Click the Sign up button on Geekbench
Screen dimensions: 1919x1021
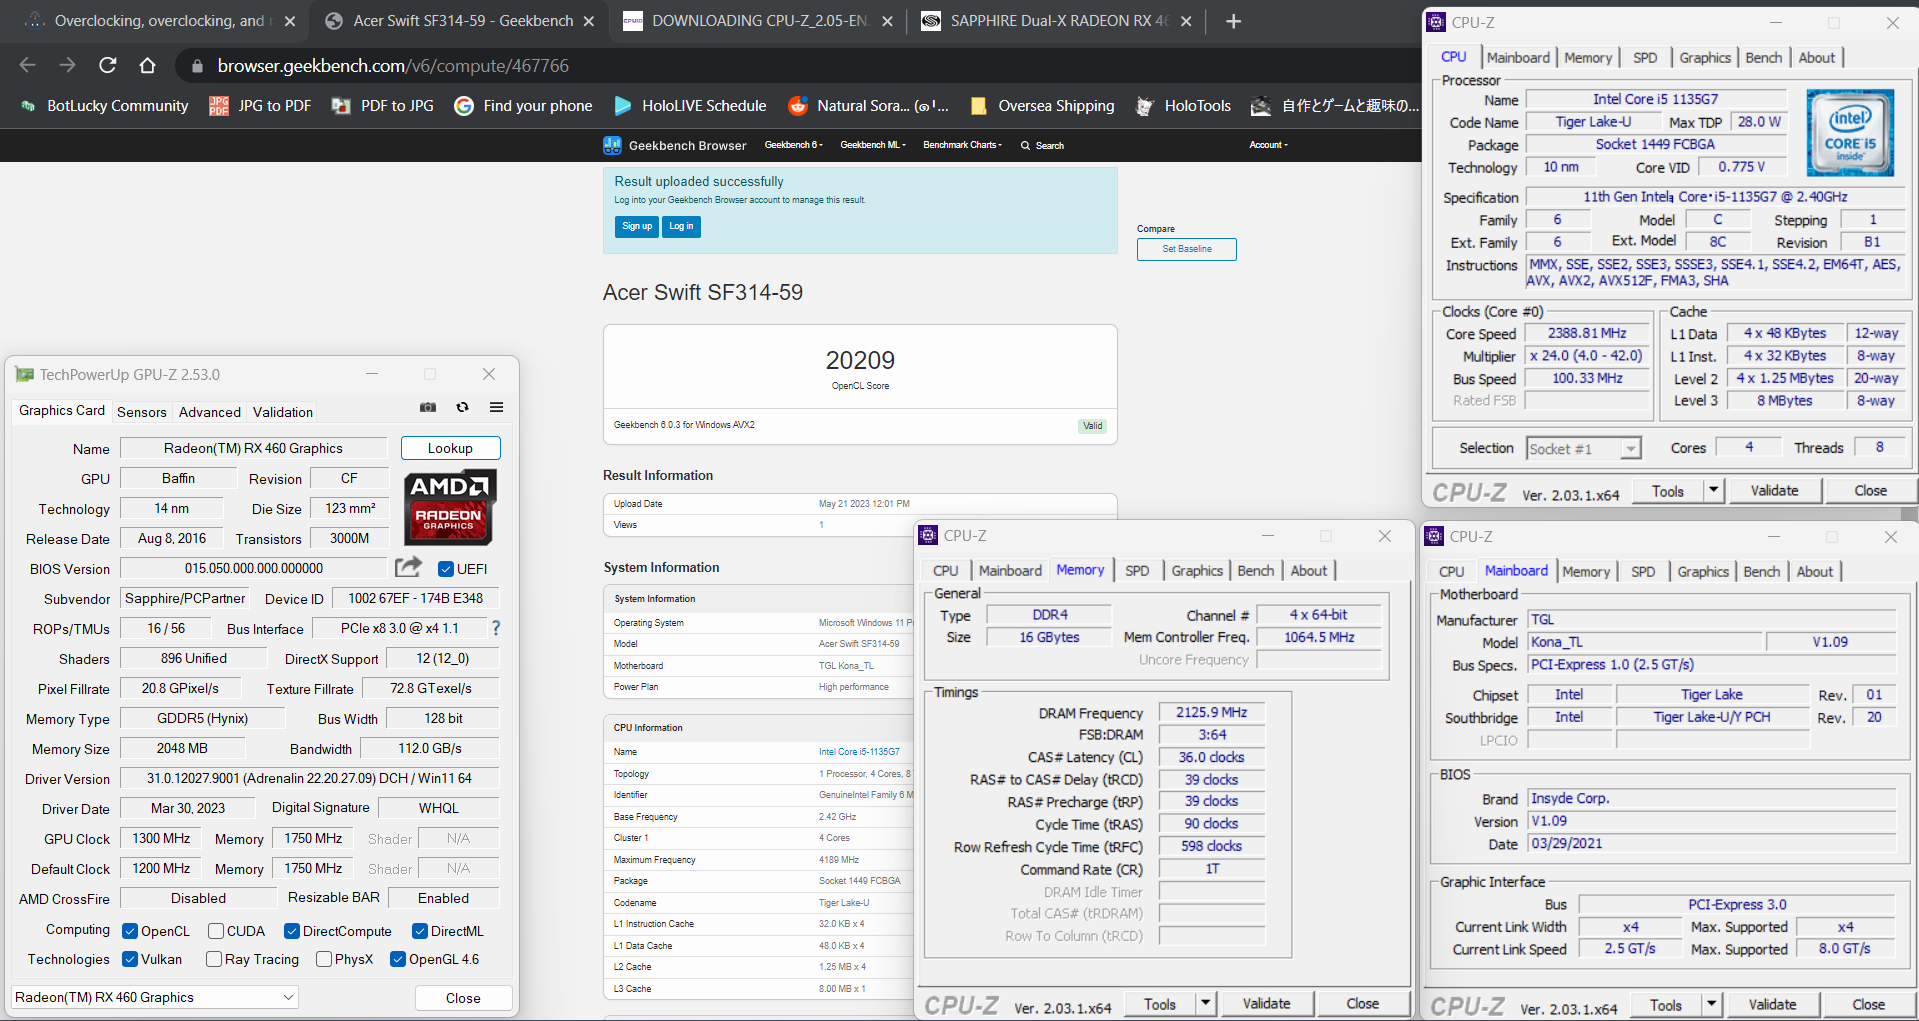[637, 227]
